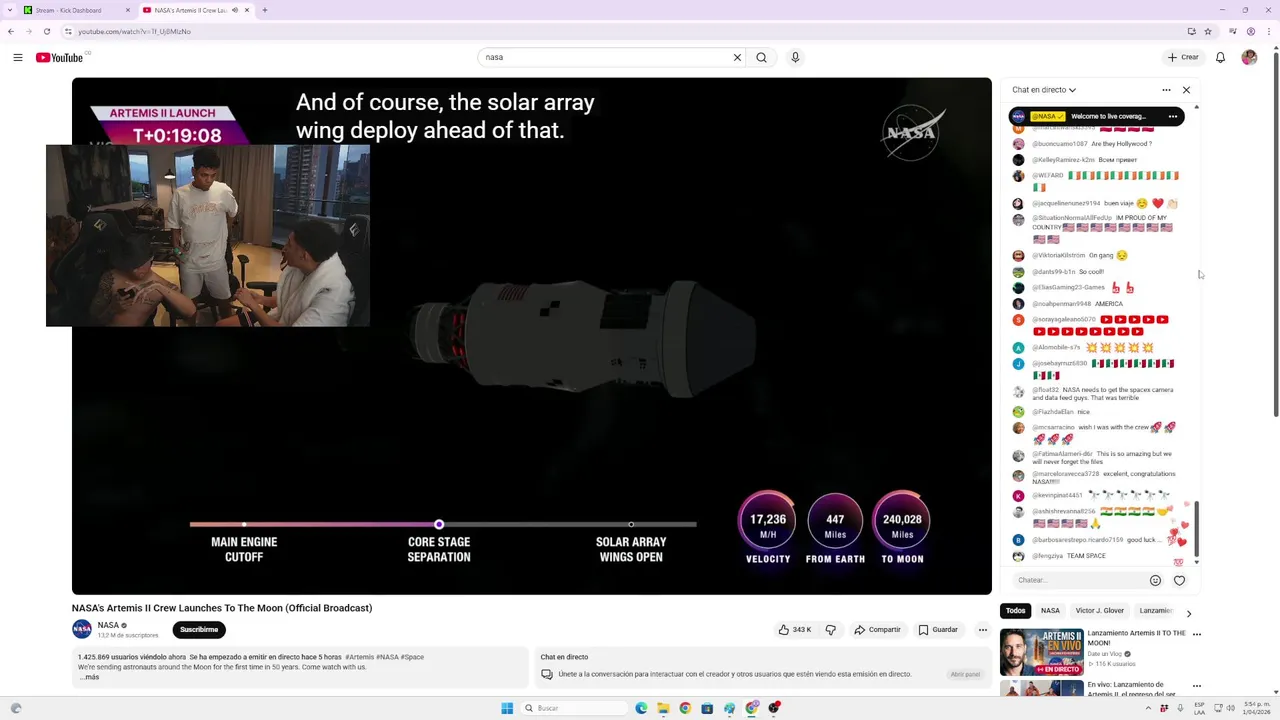Click the Solar Array Wings Open marker
Screen dimensions: 1280x720
click(x=631, y=524)
